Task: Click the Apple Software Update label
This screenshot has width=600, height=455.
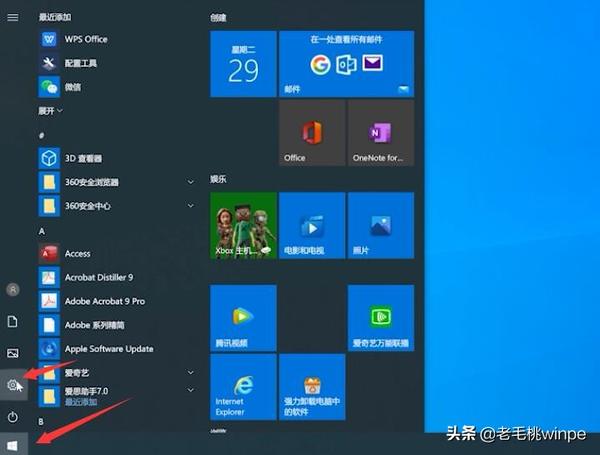Action: pyautogui.click(x=109, y=349)
